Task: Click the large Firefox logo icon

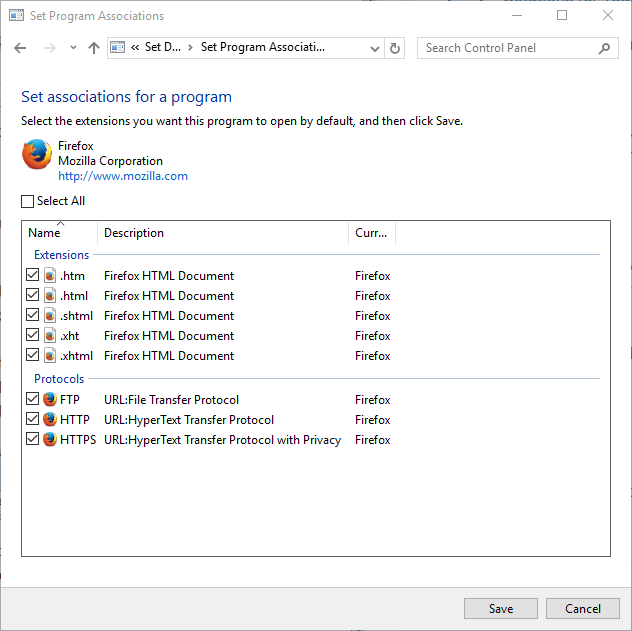Action: pyautogui.click(x=37, y=154)
